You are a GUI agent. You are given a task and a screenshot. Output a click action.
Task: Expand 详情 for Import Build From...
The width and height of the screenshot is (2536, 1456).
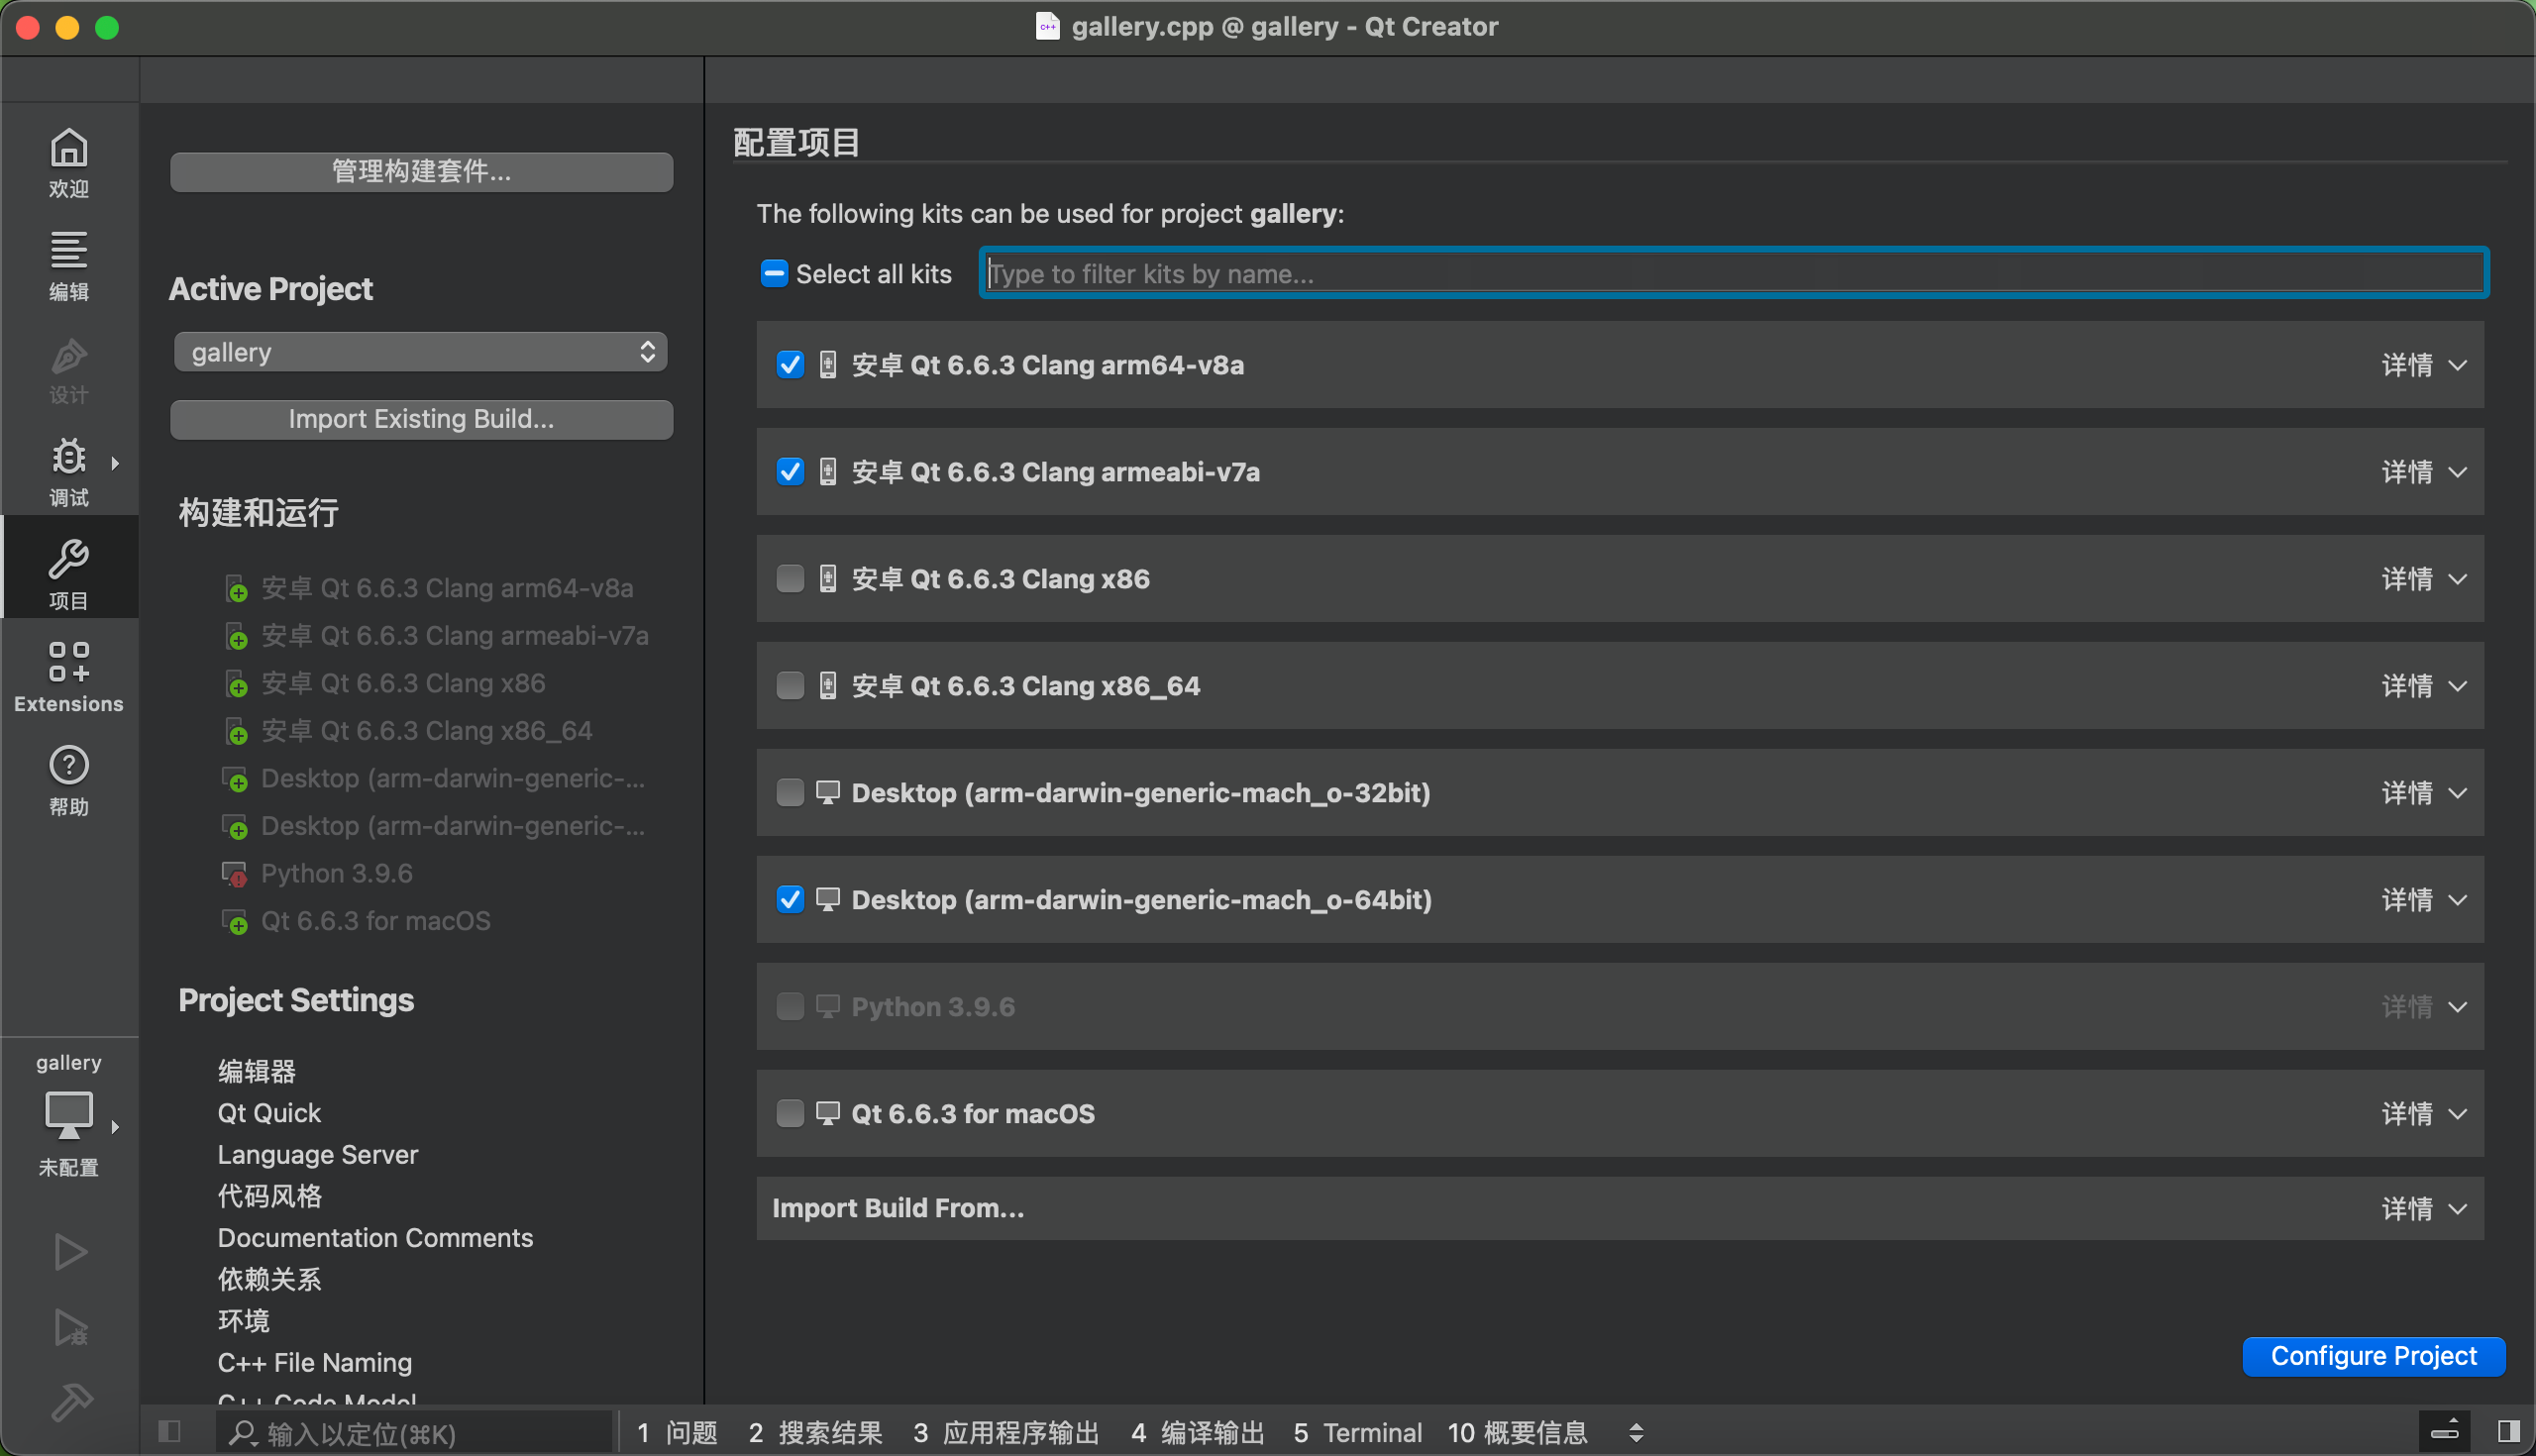(2424, 1209)
